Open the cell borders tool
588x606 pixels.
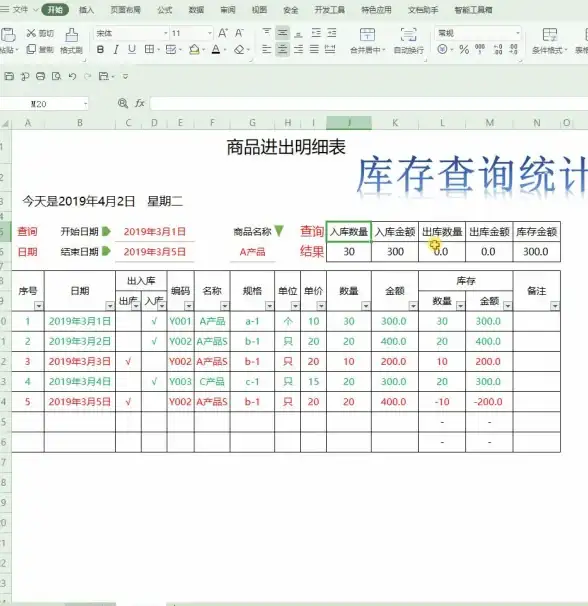149,49
